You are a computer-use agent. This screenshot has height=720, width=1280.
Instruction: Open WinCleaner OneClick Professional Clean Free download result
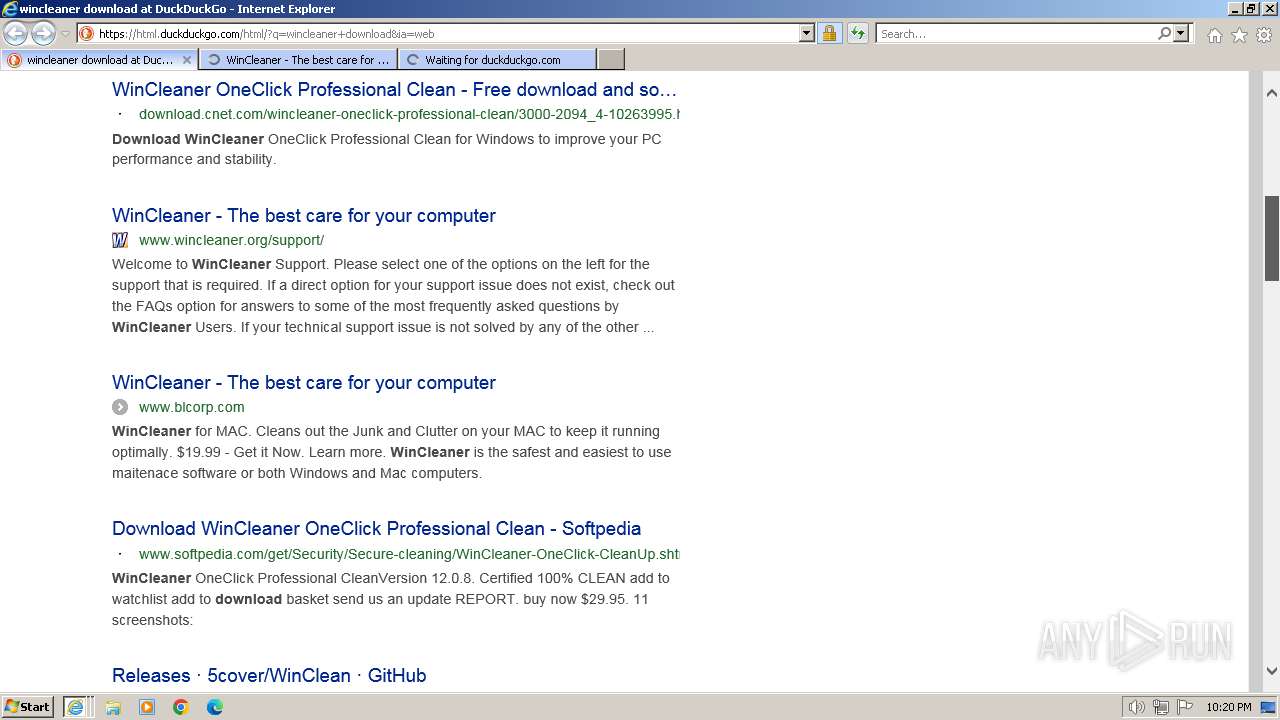tap(394, 89)
